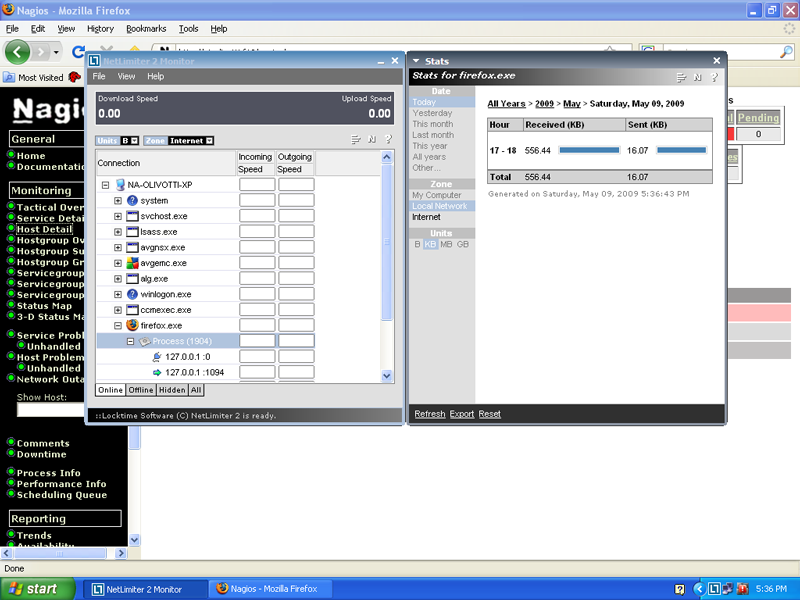This screenshot has height=600, width=800.
Task: Open the Host Detail link in Nagios sidebar
Action: point(45,229)
